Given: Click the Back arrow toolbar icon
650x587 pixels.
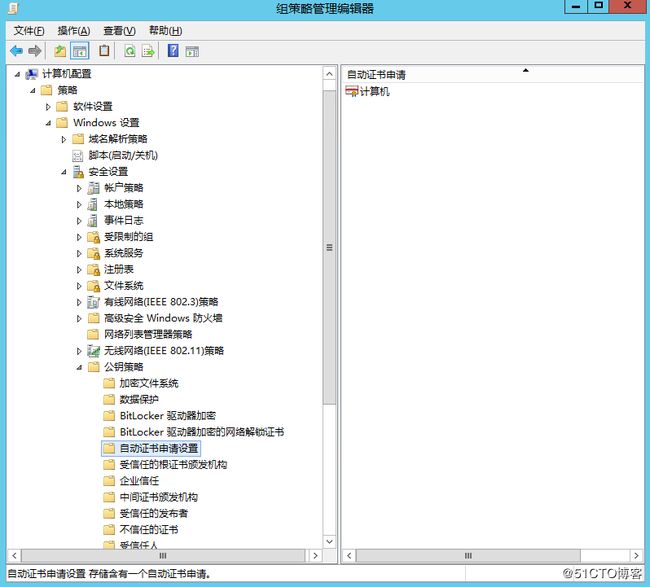Looking at the screenshot, I should (x=16, y=51).
